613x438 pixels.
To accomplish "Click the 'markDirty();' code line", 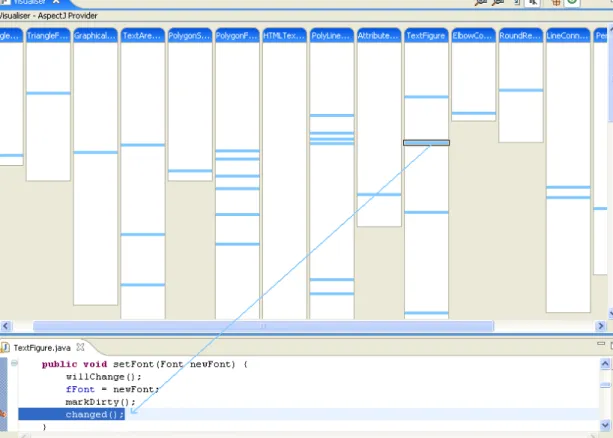I will point(100,402).
